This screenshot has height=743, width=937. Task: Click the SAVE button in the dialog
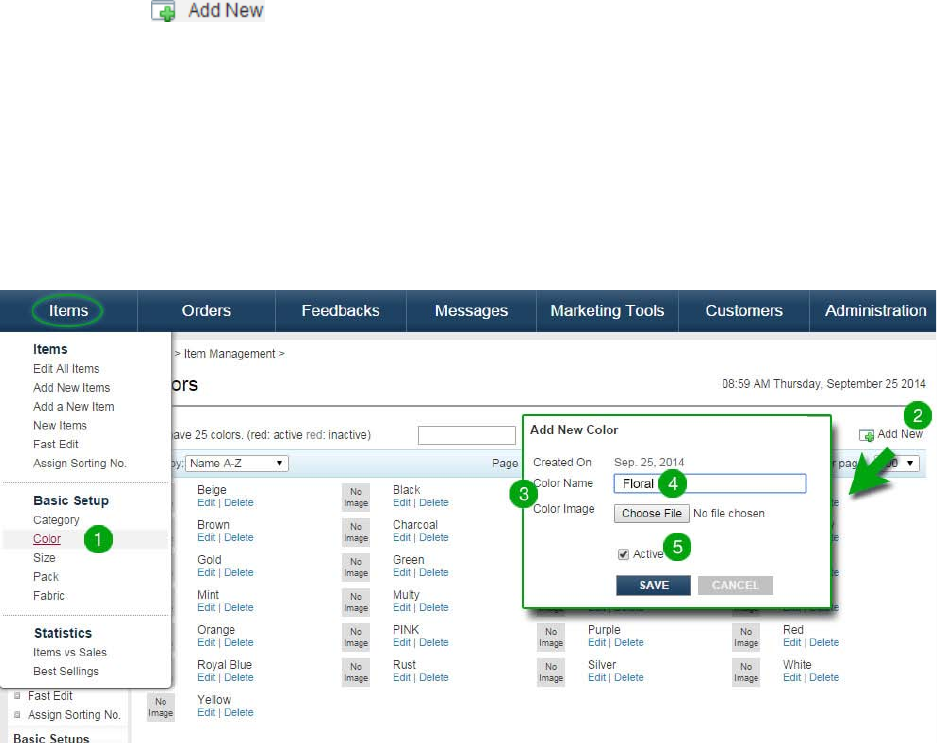(x=653, y=585)
